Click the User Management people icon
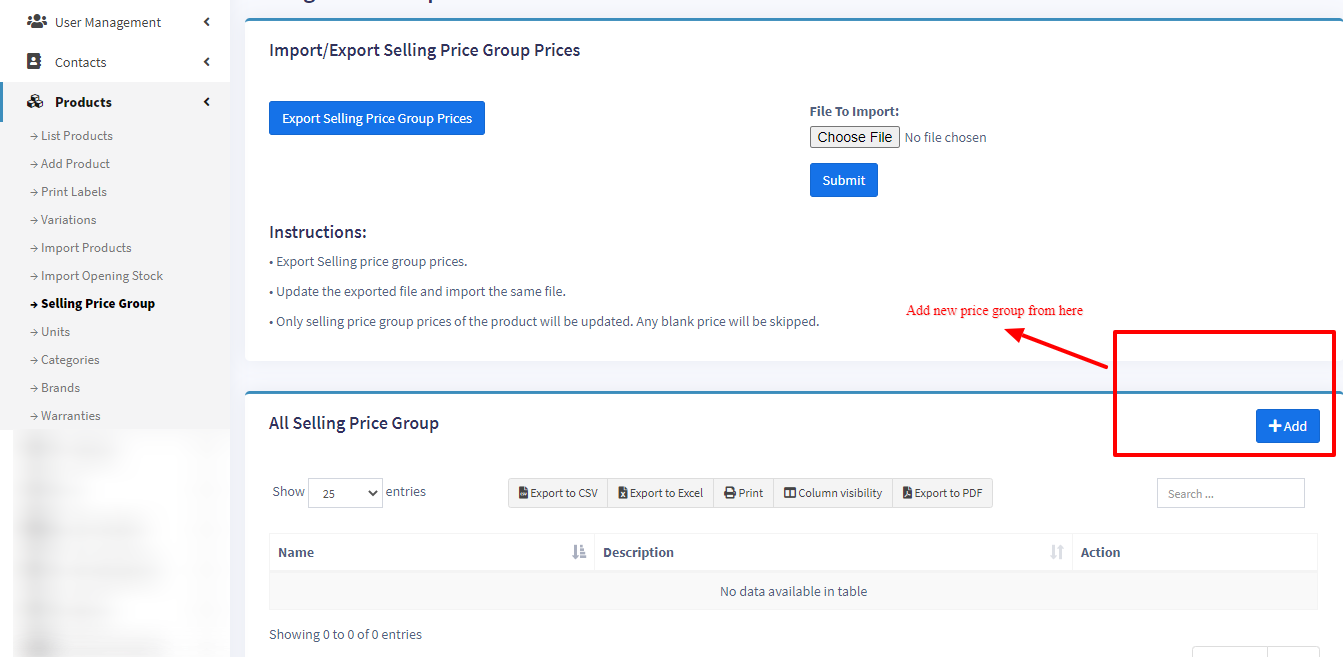 36,21
